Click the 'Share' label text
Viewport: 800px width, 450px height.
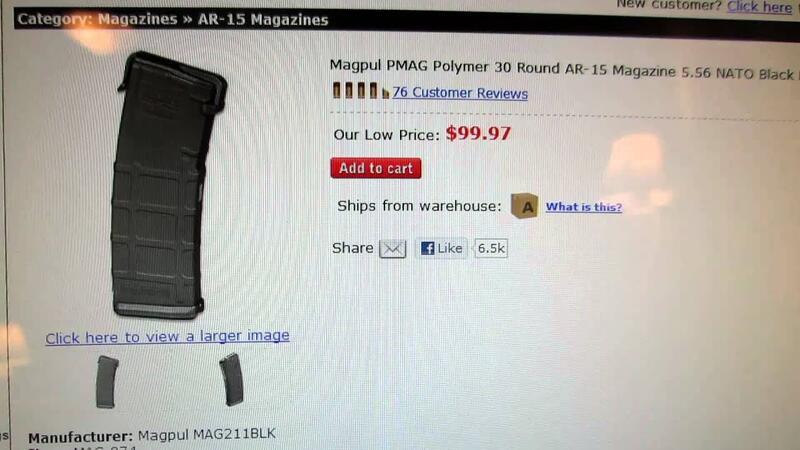(353, 248)
